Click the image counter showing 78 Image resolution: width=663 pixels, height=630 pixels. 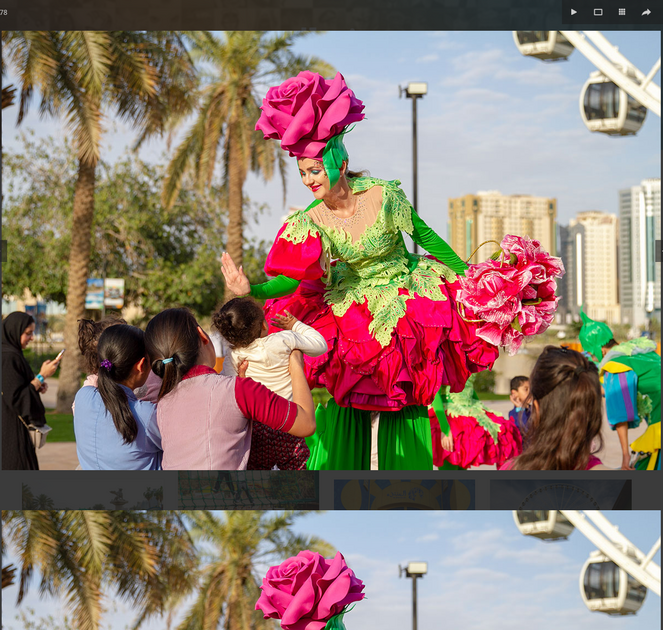click(x=4, y=12)
